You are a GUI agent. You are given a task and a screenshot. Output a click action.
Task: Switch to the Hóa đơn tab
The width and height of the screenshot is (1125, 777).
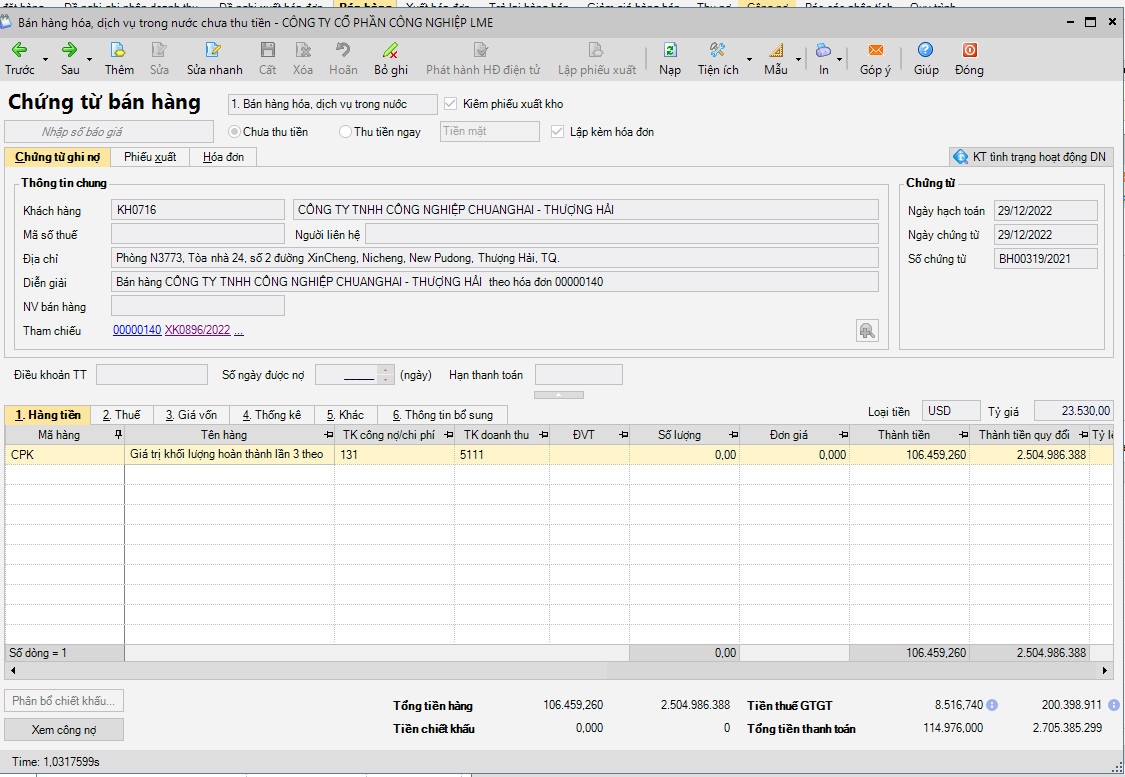point(223,157)
